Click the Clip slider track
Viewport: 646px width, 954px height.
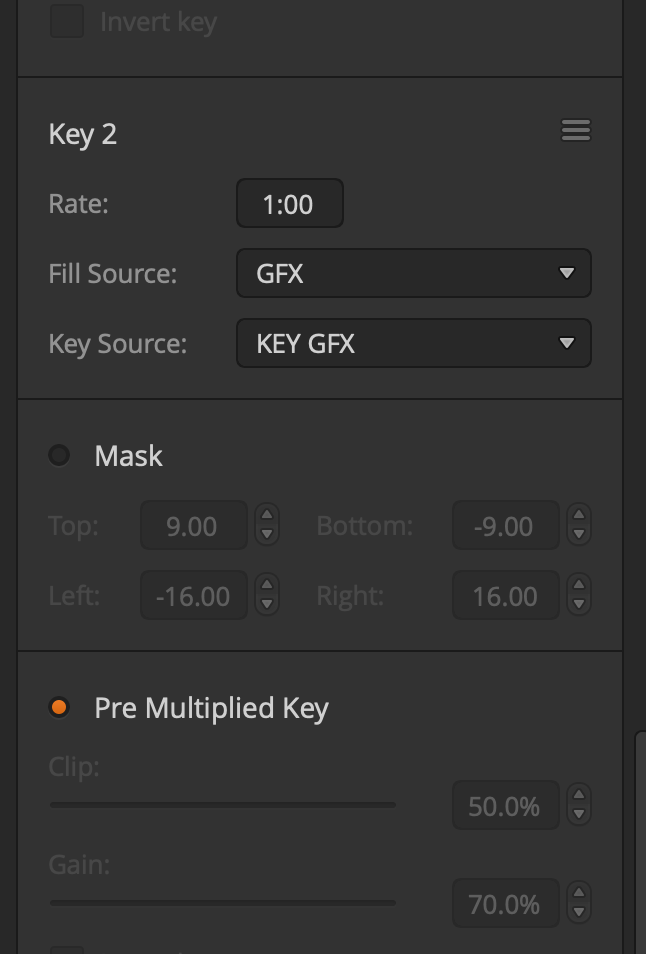223,804
